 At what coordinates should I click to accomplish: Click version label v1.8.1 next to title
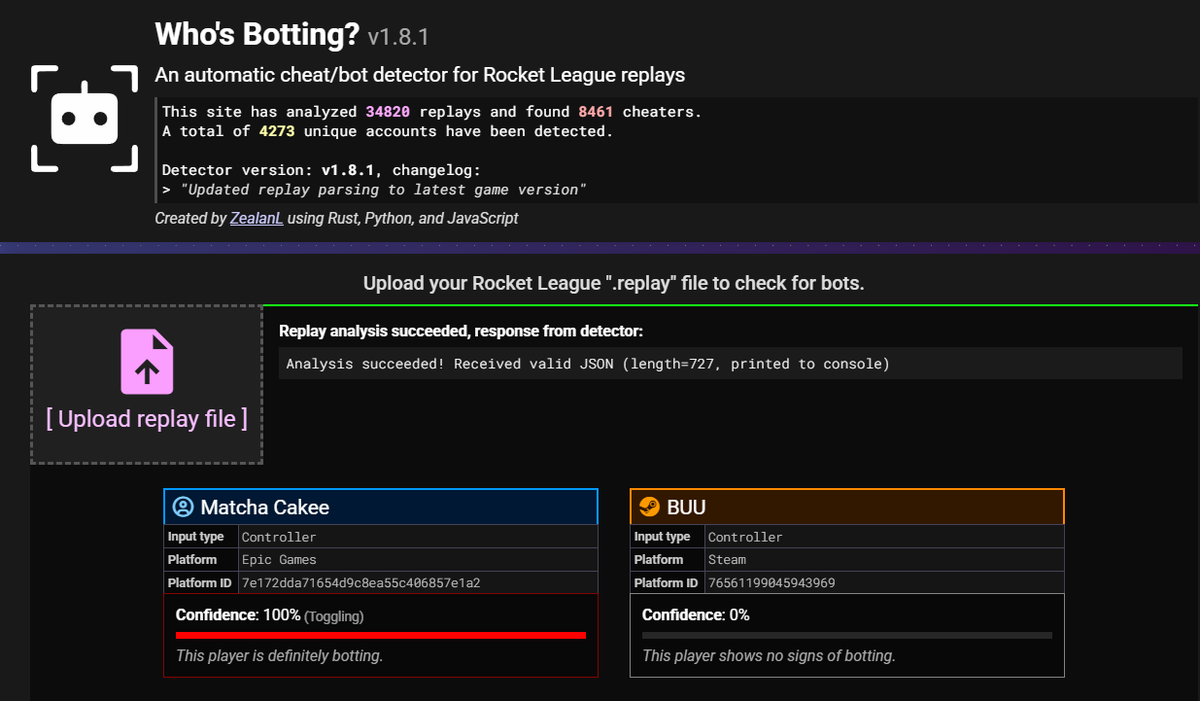(398, 38)
